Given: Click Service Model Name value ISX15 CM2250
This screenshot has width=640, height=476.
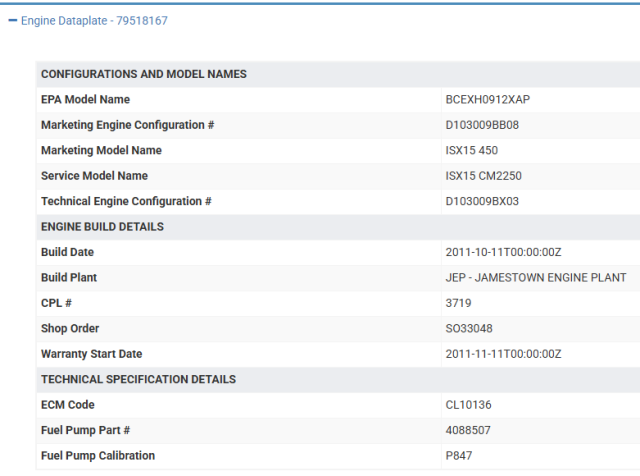Looking at the screenshot, I should click(x=483, y=176).
